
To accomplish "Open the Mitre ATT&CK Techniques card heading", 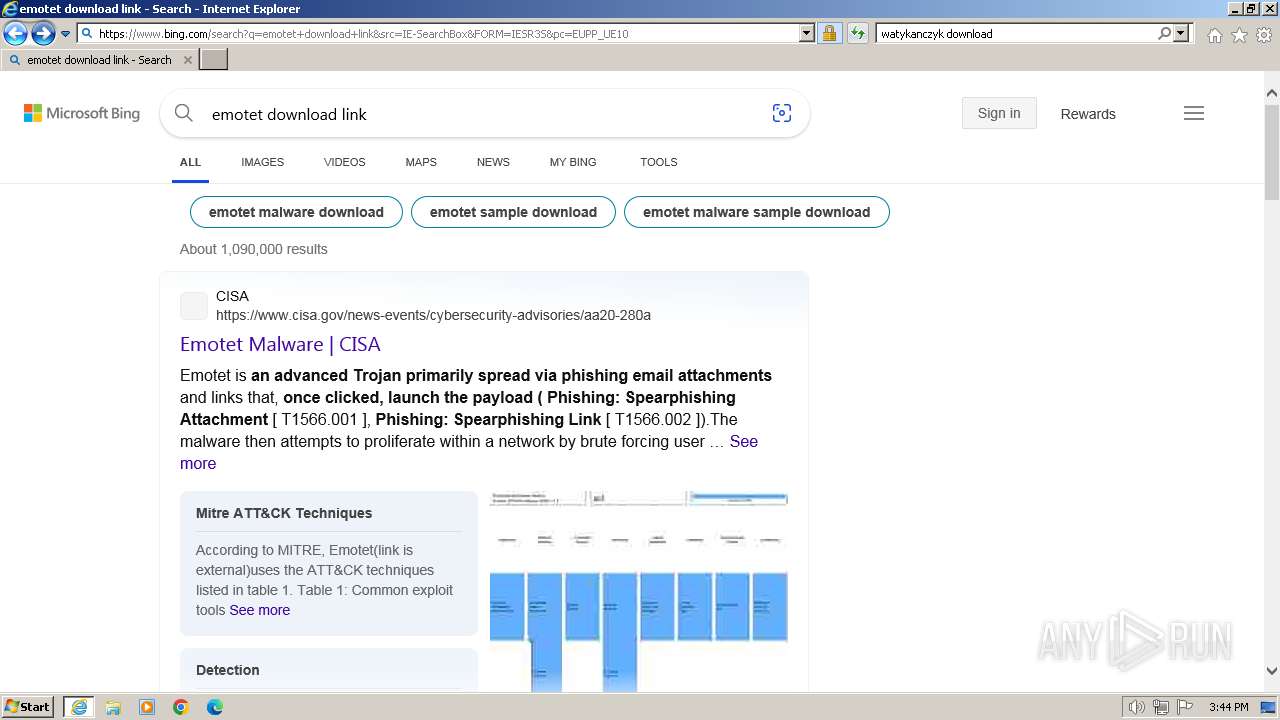I will tap(284, 513).
